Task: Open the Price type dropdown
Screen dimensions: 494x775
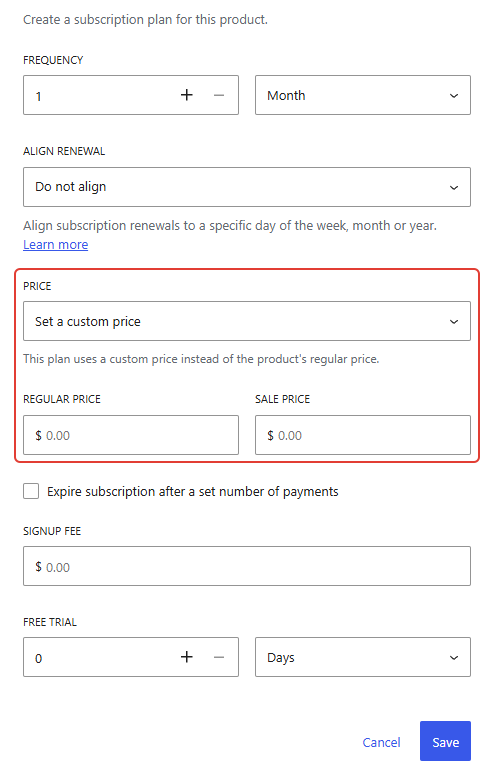Action: [247, 321]
